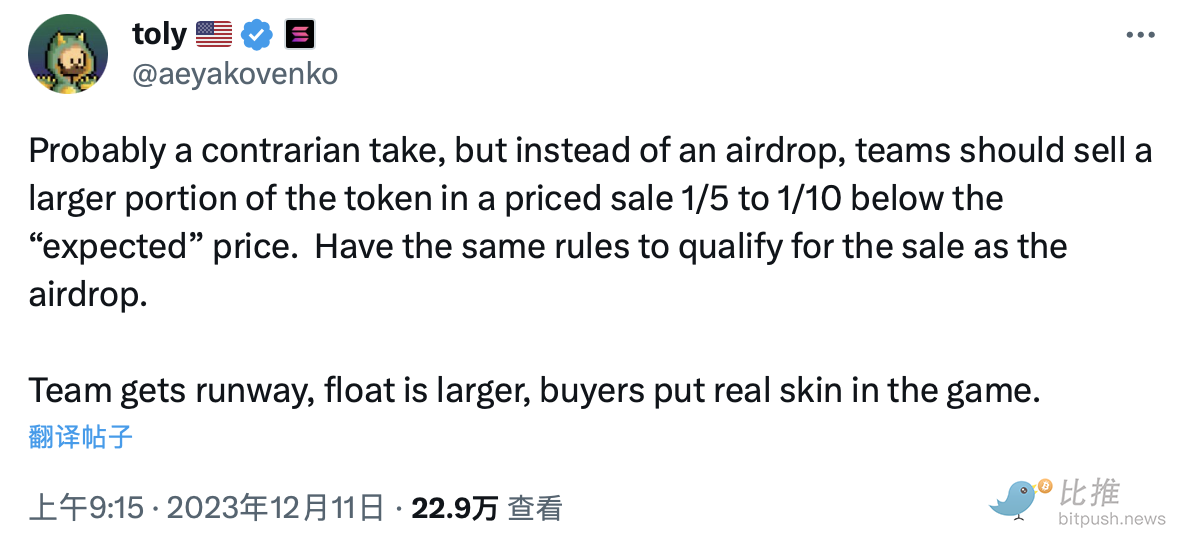Image resolution: width=1186 pixels, height=546 pixels.
Task: Click the bitpush.news watermark text
Action: (1112, 519)
